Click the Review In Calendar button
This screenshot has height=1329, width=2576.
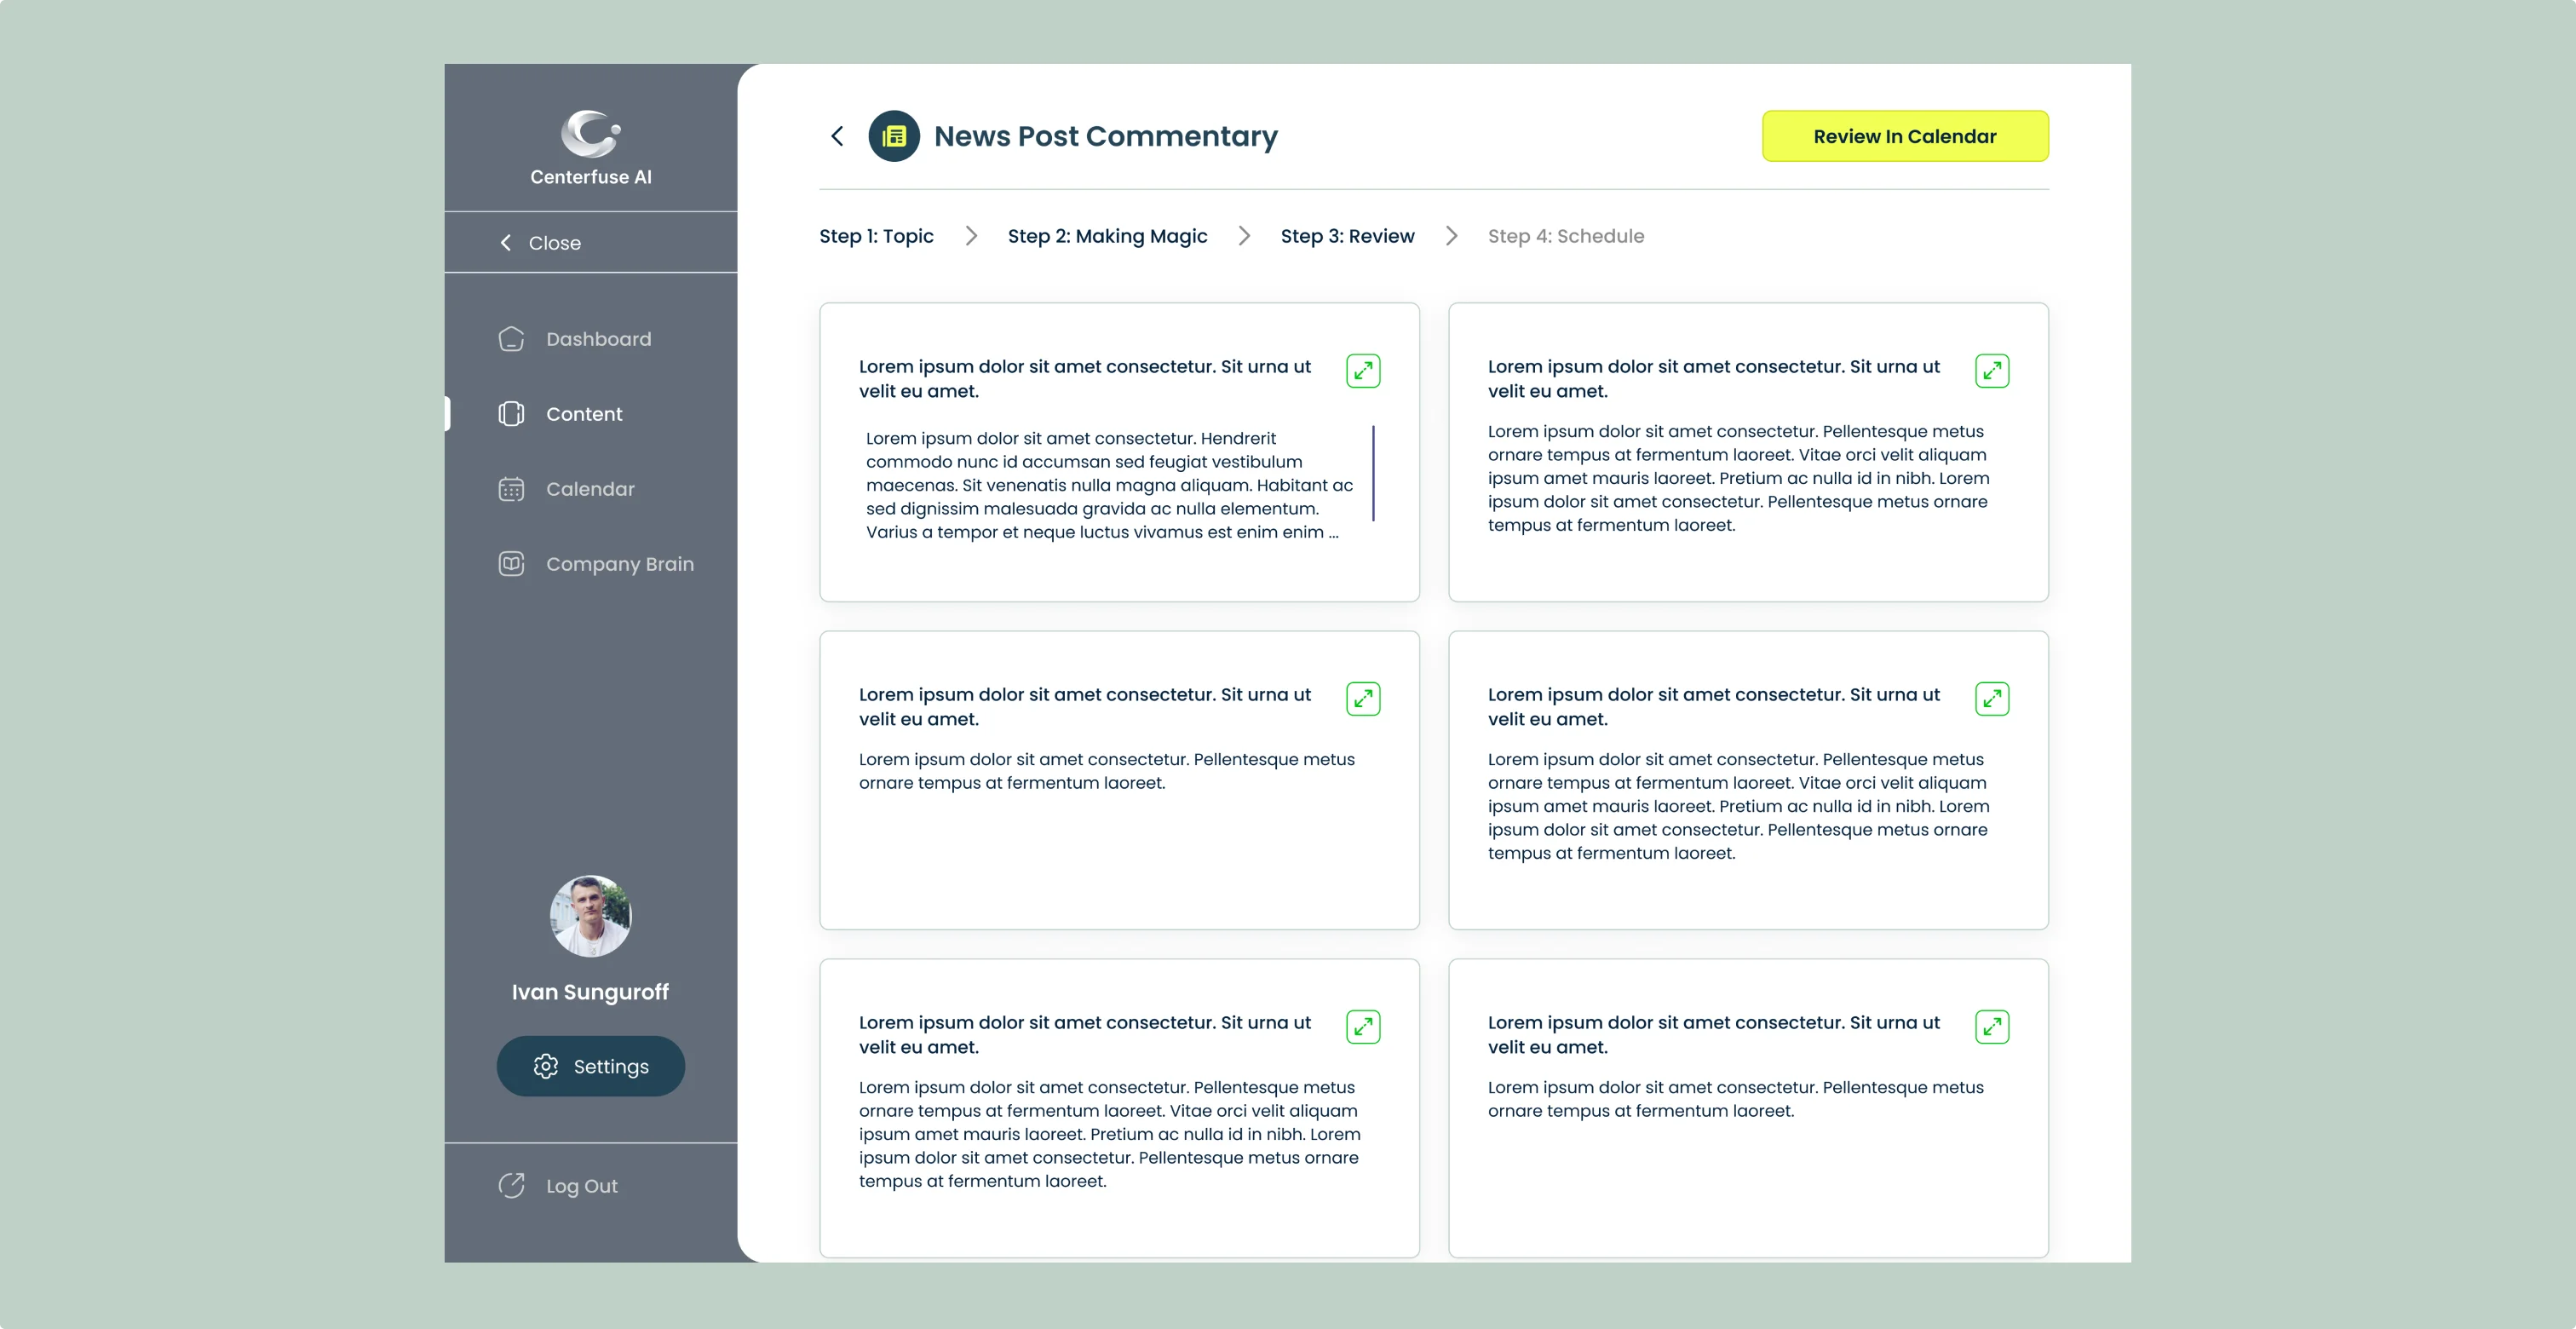[x=1904, y=136]
